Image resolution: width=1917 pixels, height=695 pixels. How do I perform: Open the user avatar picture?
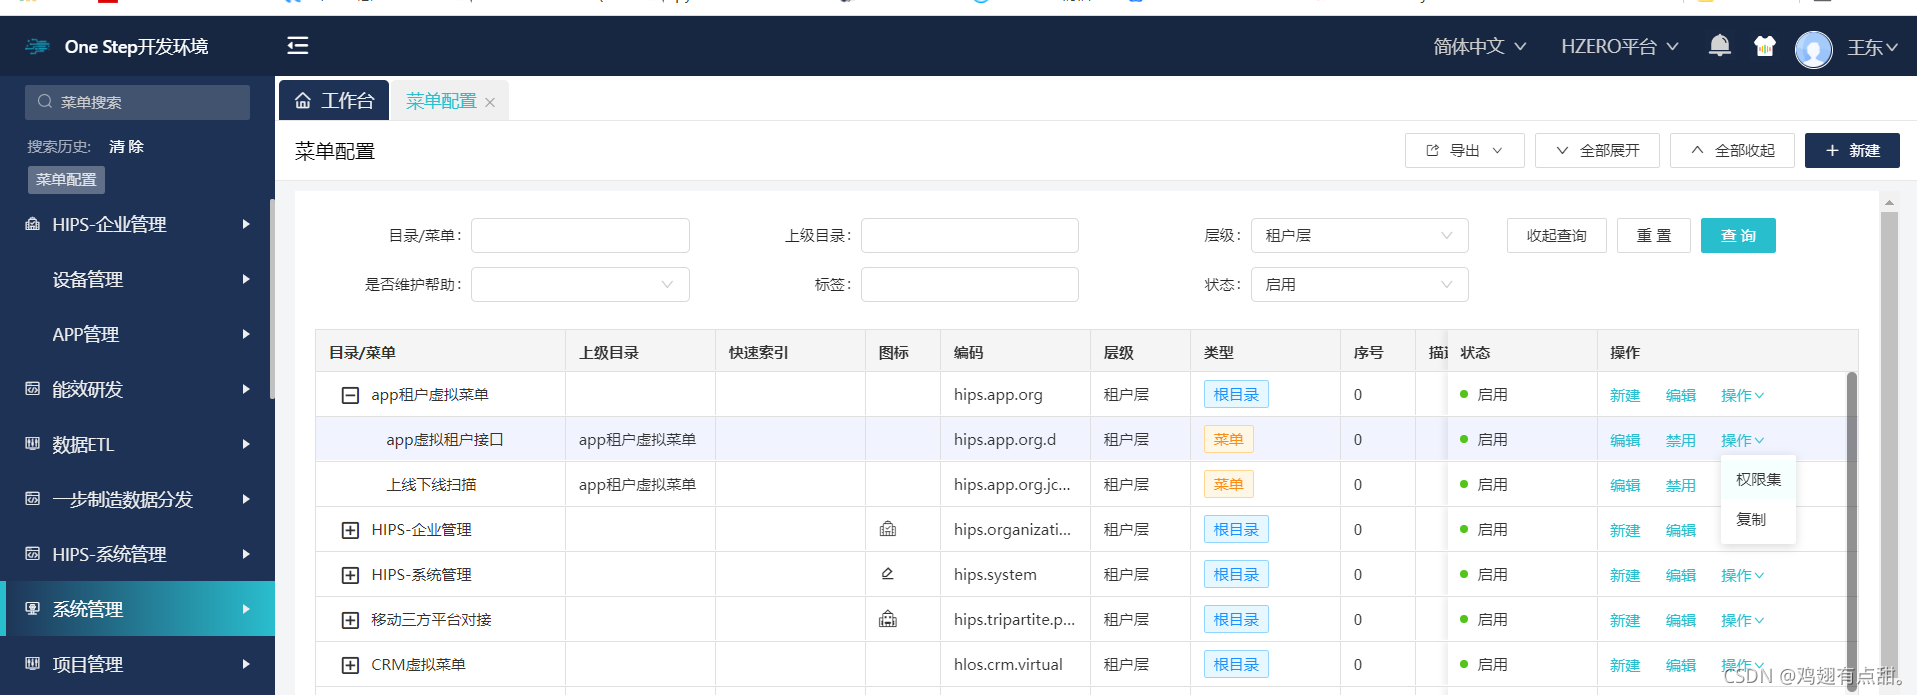click(x=1813, y=49)
